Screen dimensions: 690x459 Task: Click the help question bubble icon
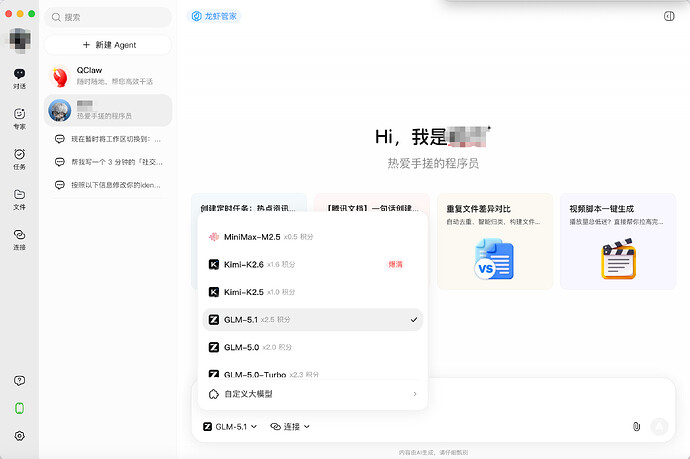coord(19,381)
